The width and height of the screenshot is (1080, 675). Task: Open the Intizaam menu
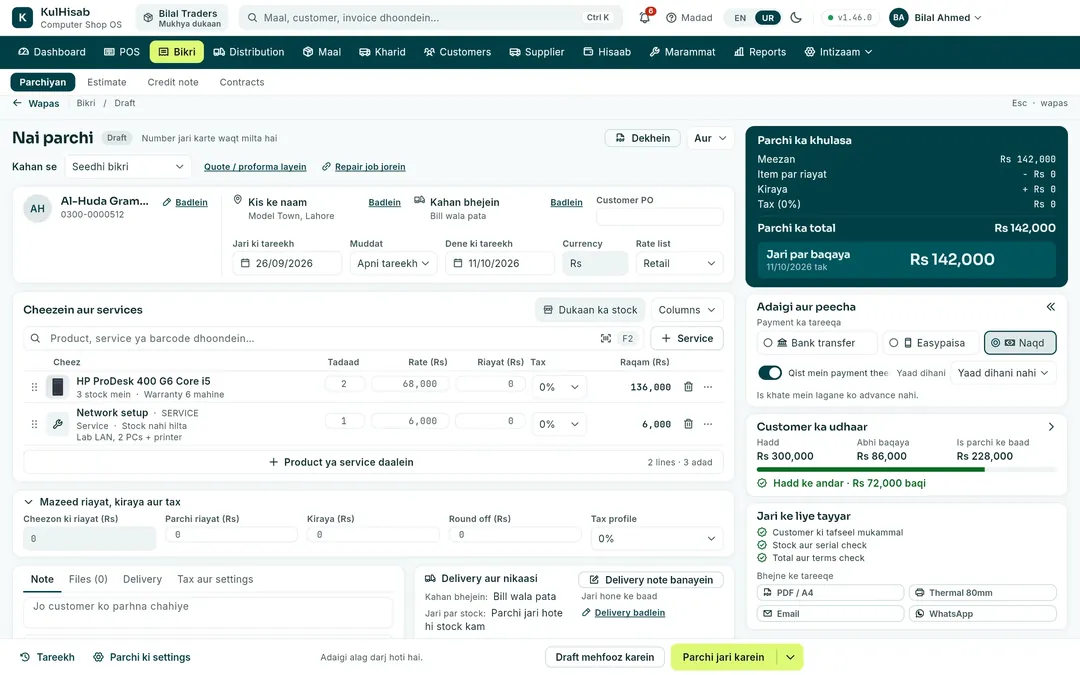(x=838, y=52)
